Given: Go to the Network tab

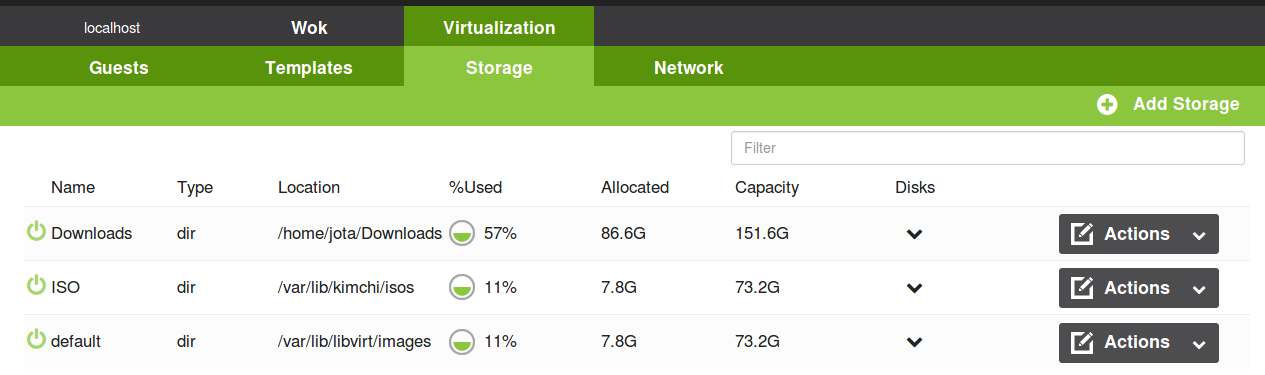Looking at the screenshot, I should tap(689, 68).
